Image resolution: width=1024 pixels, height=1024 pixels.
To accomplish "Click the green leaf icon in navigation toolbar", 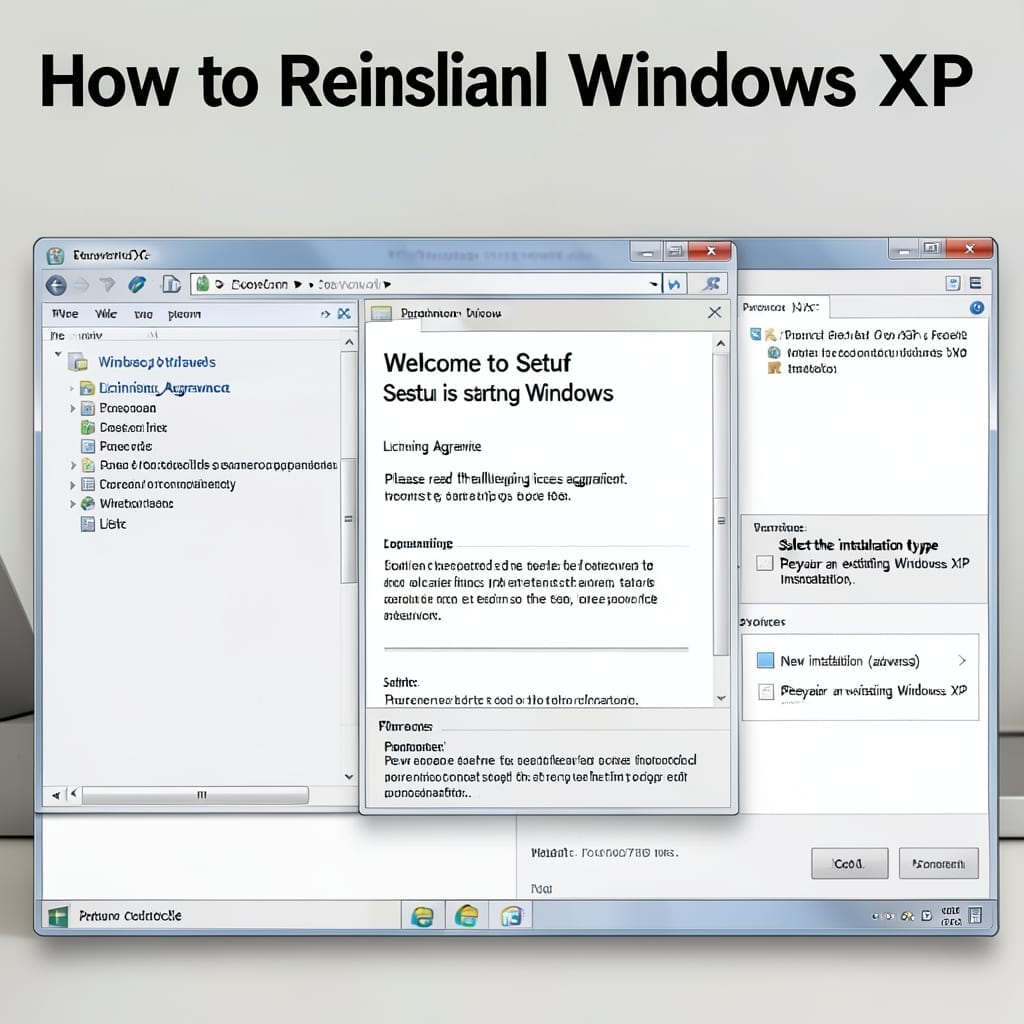I will click(x=137, y=284).
